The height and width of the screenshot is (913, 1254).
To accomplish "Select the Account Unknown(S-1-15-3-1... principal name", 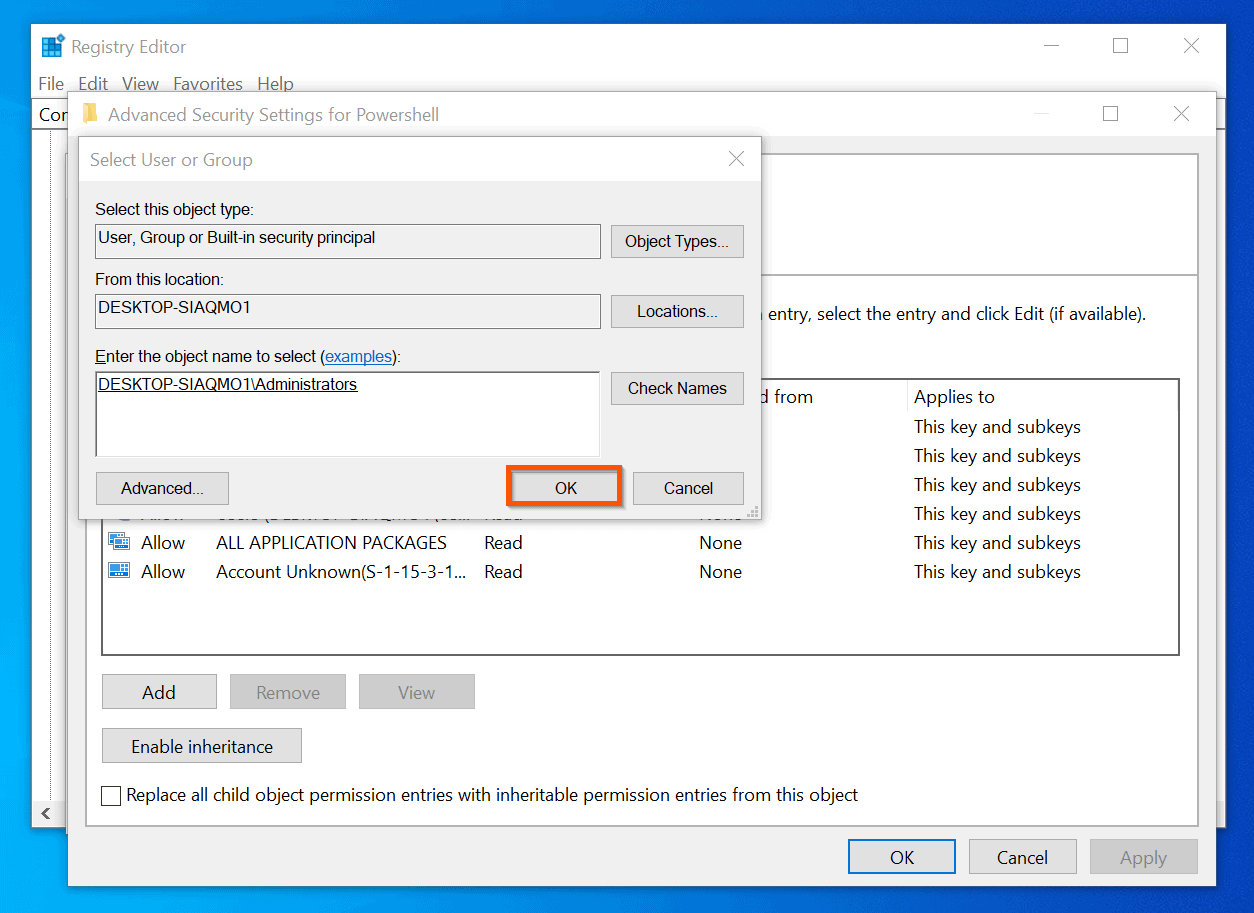I will pyautogui.click(x=341, y=572).
